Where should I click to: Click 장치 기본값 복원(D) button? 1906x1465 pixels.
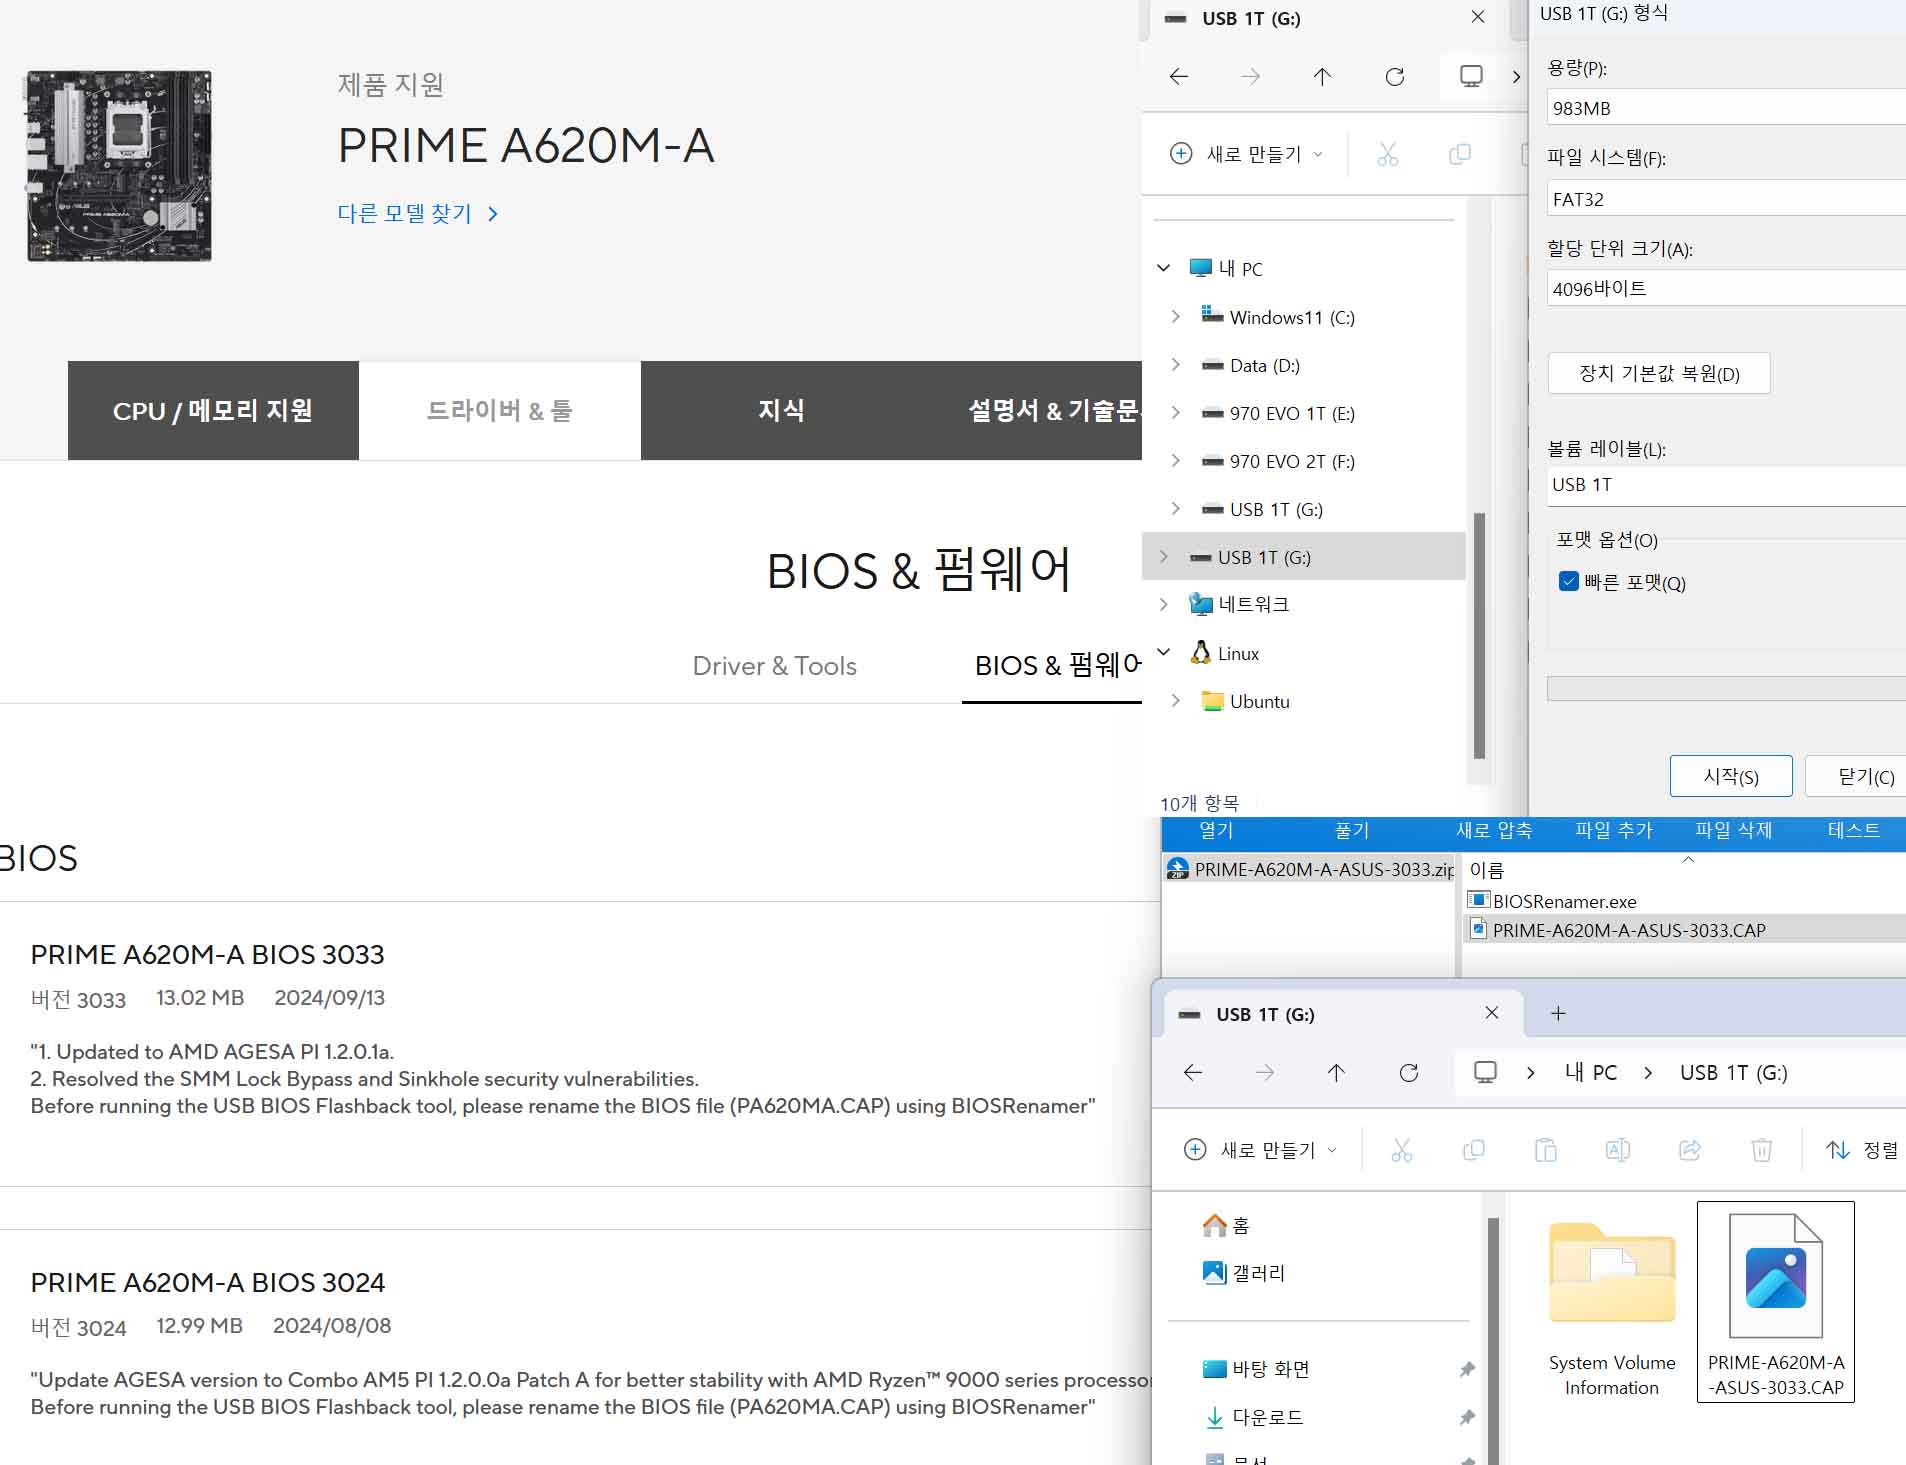pyautogui.click(x=1659, y=373)
